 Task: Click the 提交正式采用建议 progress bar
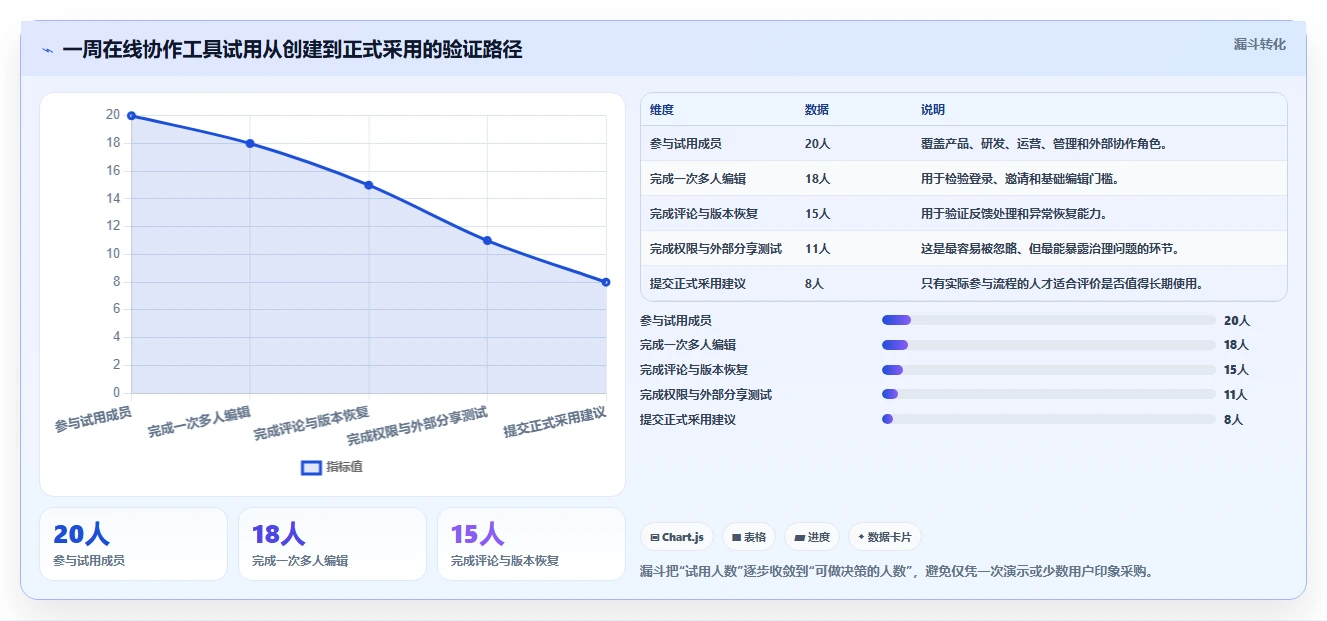1048,420
